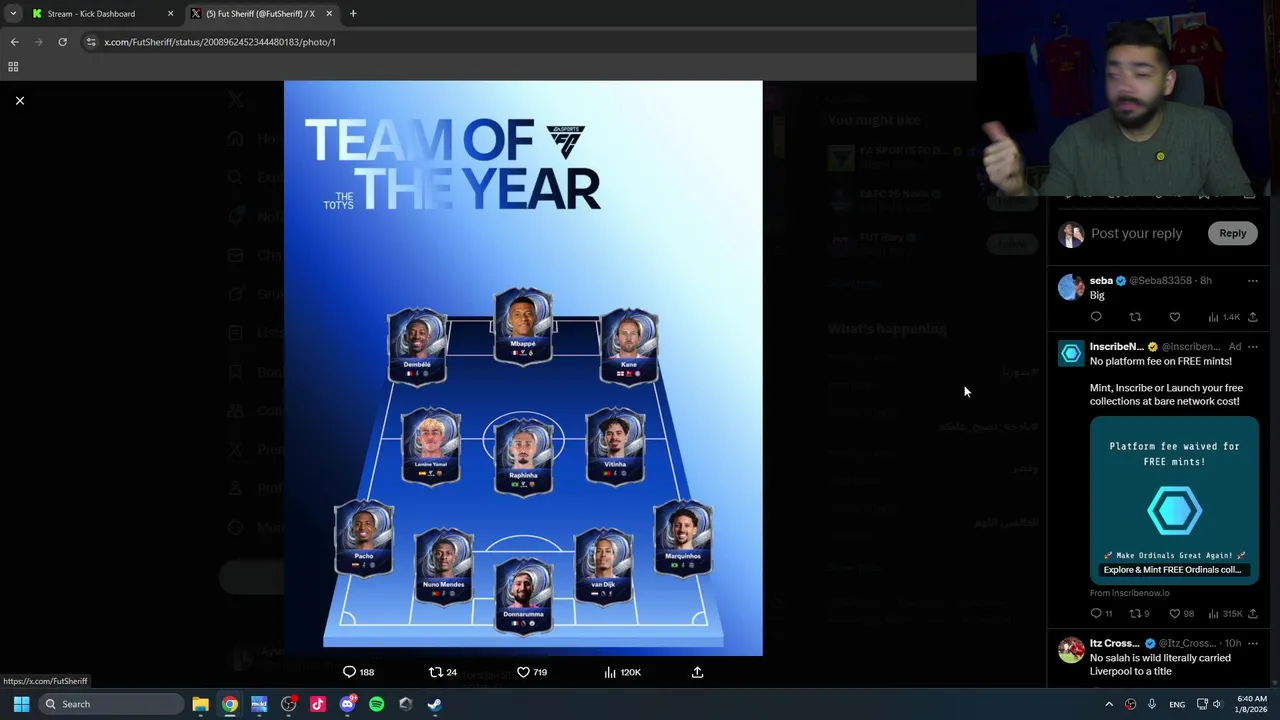Repost the InscribeNow ad (9 reposts)

1139,613
